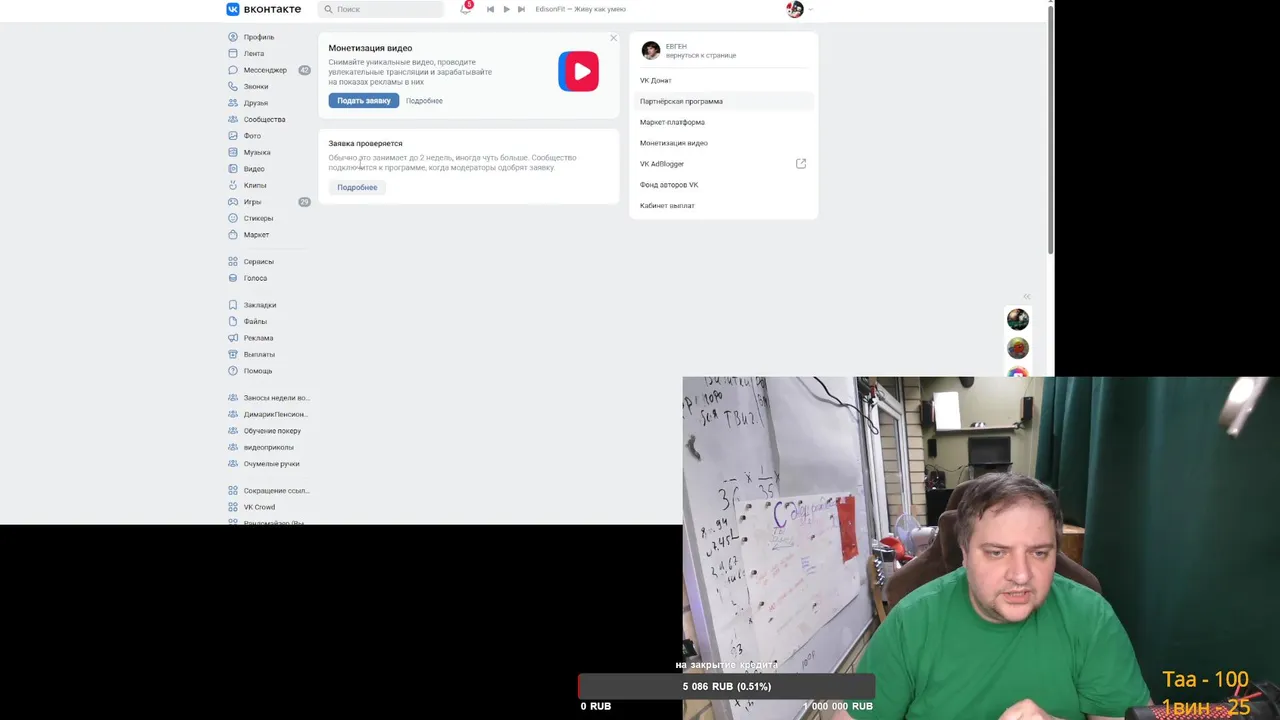Image resolution: width=1280 pixels, height=720 pixels.
Task: Expand the profile menu chevron beside avatar
Action: click(810, 9)
